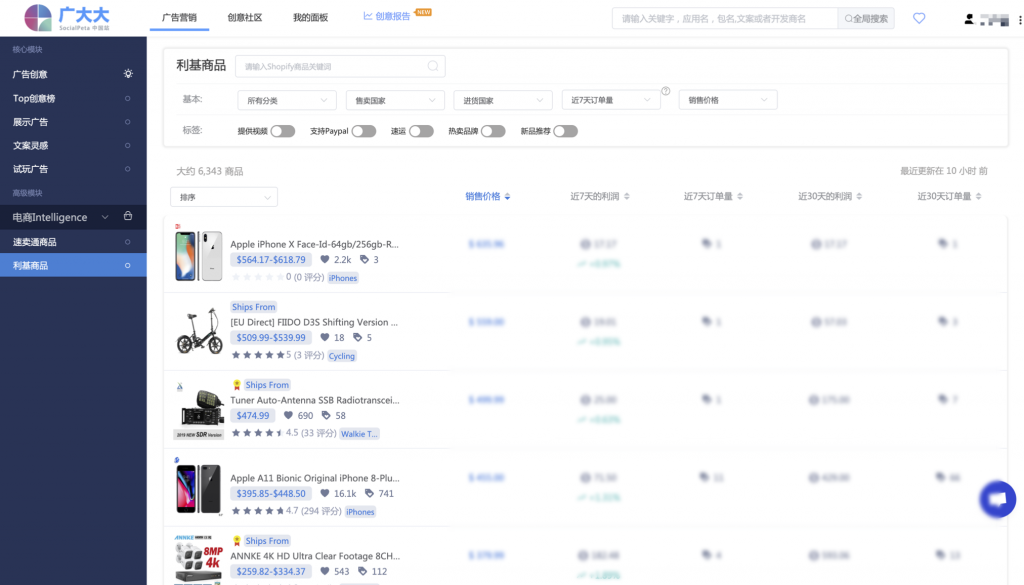Click the three-dot menu in header
Image resolution: width=1024 pixels, height=585 pixels.
click(1020, 20)
